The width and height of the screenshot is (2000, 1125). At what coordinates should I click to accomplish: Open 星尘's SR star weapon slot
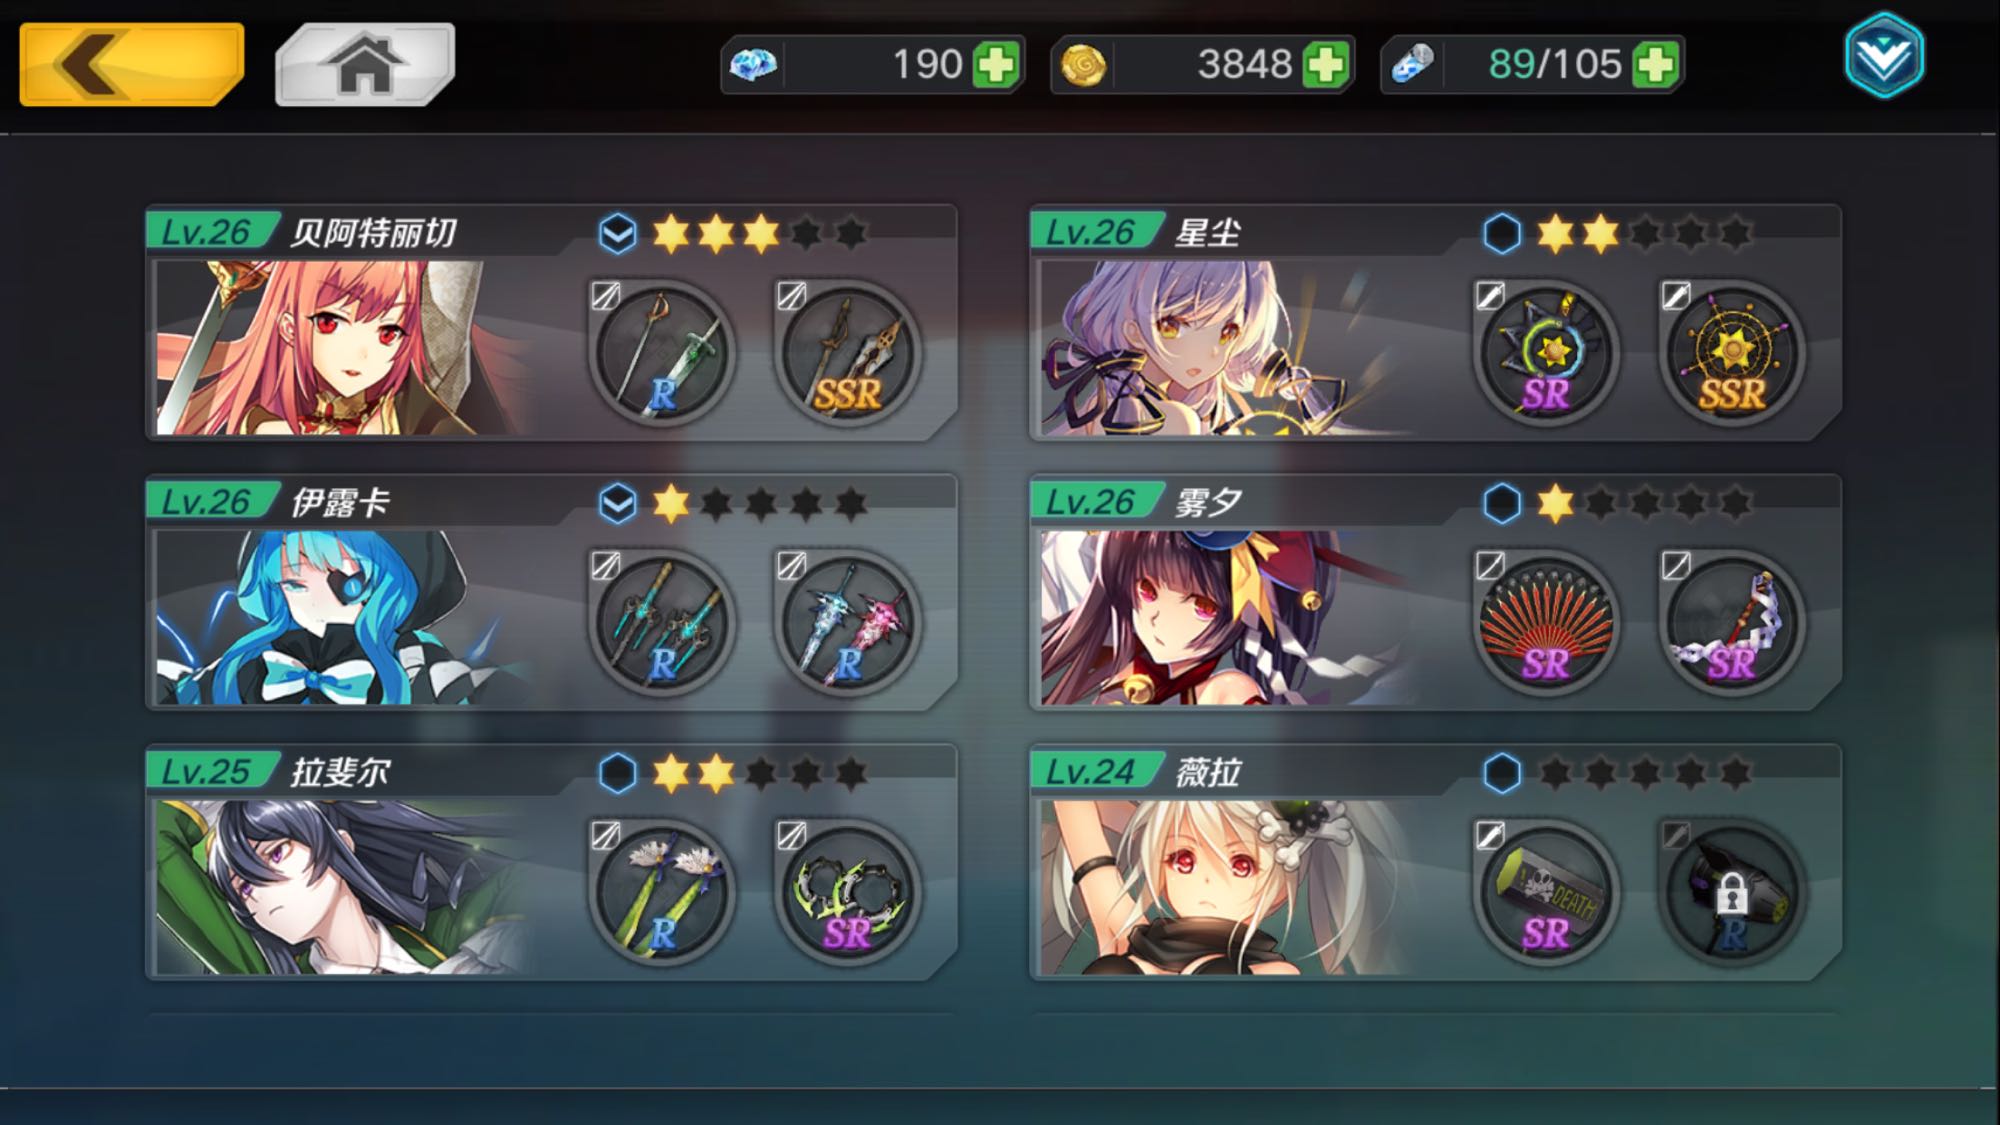[1546, 352]
